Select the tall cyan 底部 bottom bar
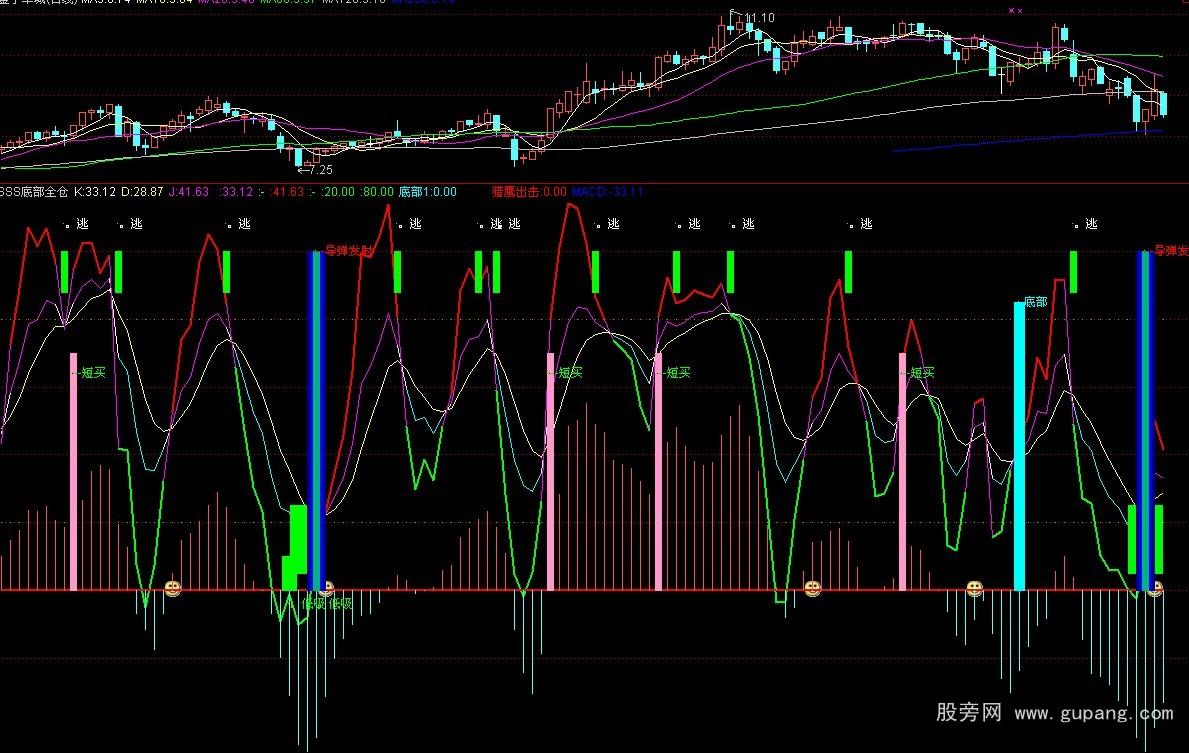Screen dimensions: 1189x753 1019,445
